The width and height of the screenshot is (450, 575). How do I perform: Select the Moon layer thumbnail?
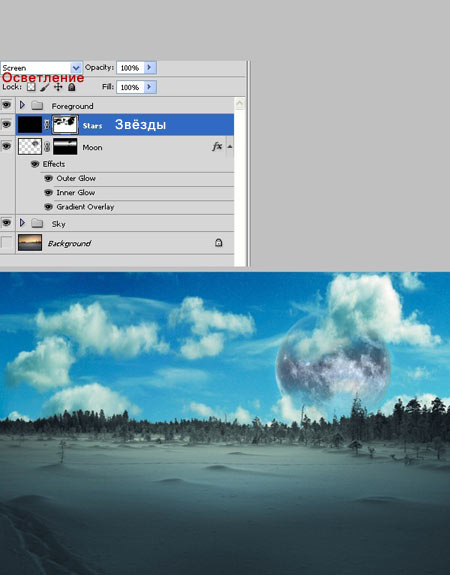tap(30, 146)
